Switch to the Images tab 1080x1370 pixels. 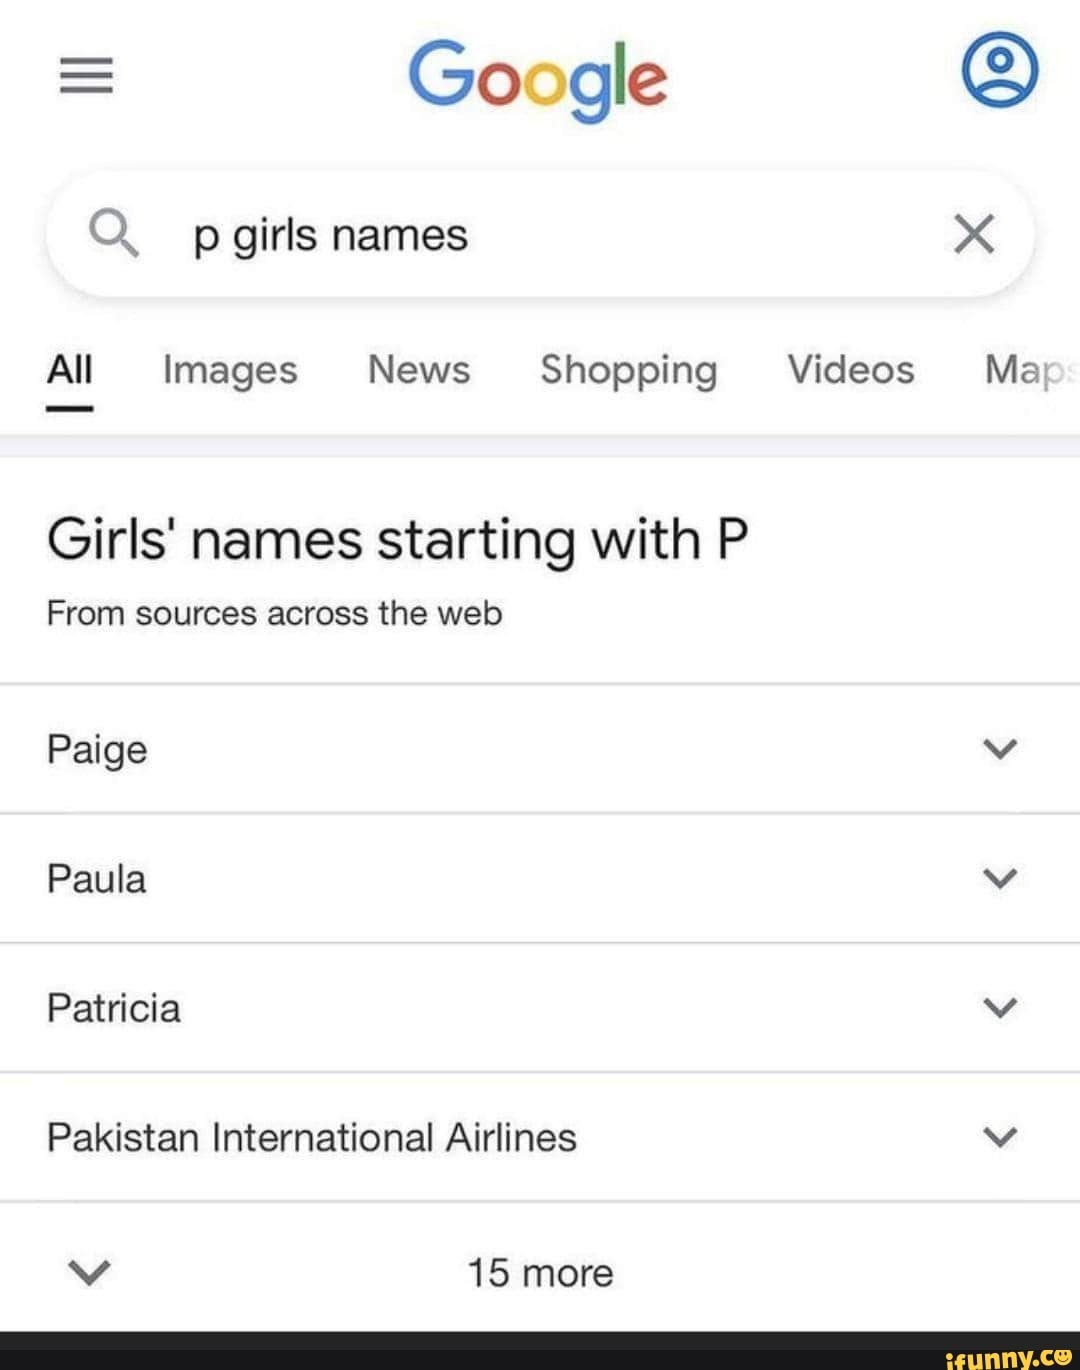pyautogui.click(x=229, y=370)
